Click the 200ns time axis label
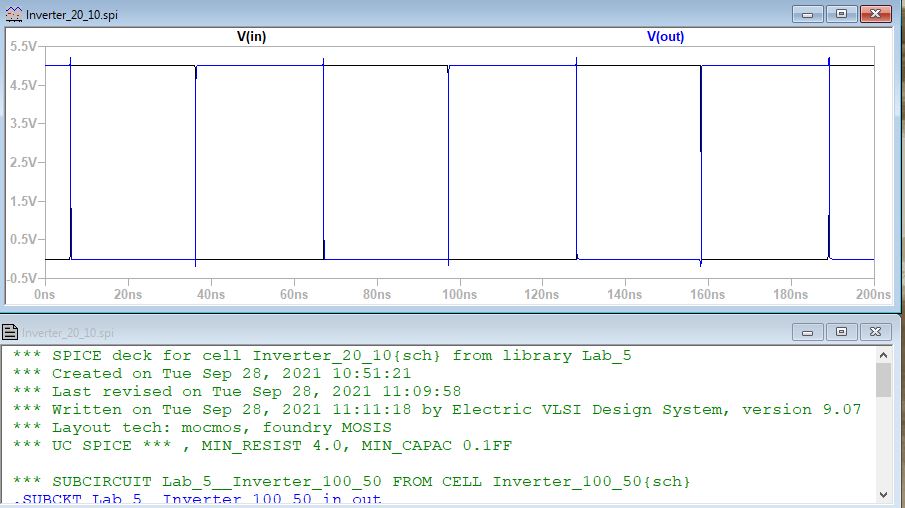 tap(873, 294)
